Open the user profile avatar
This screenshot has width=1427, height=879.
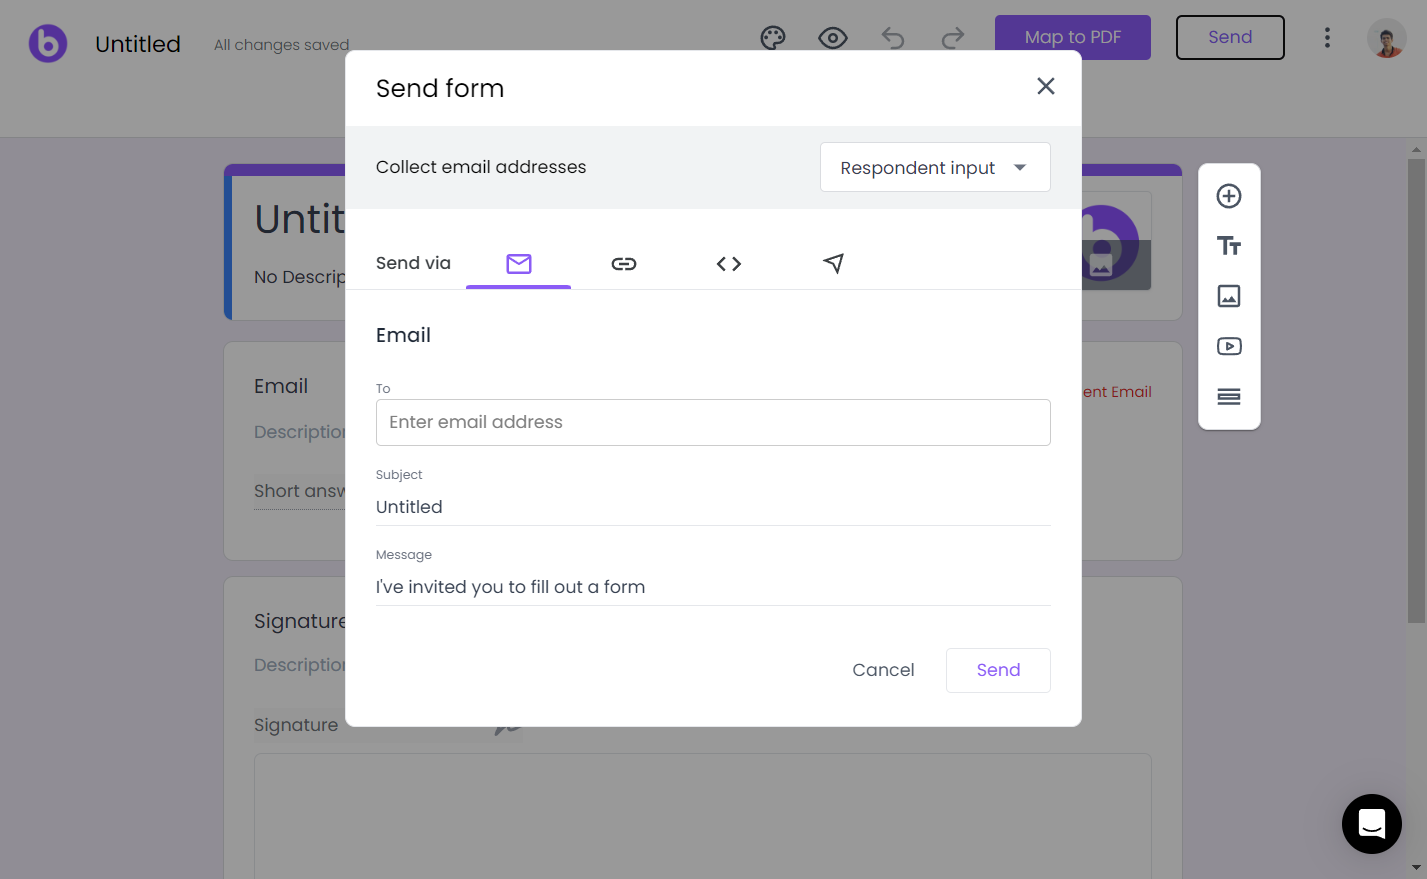coord(1387,39)
